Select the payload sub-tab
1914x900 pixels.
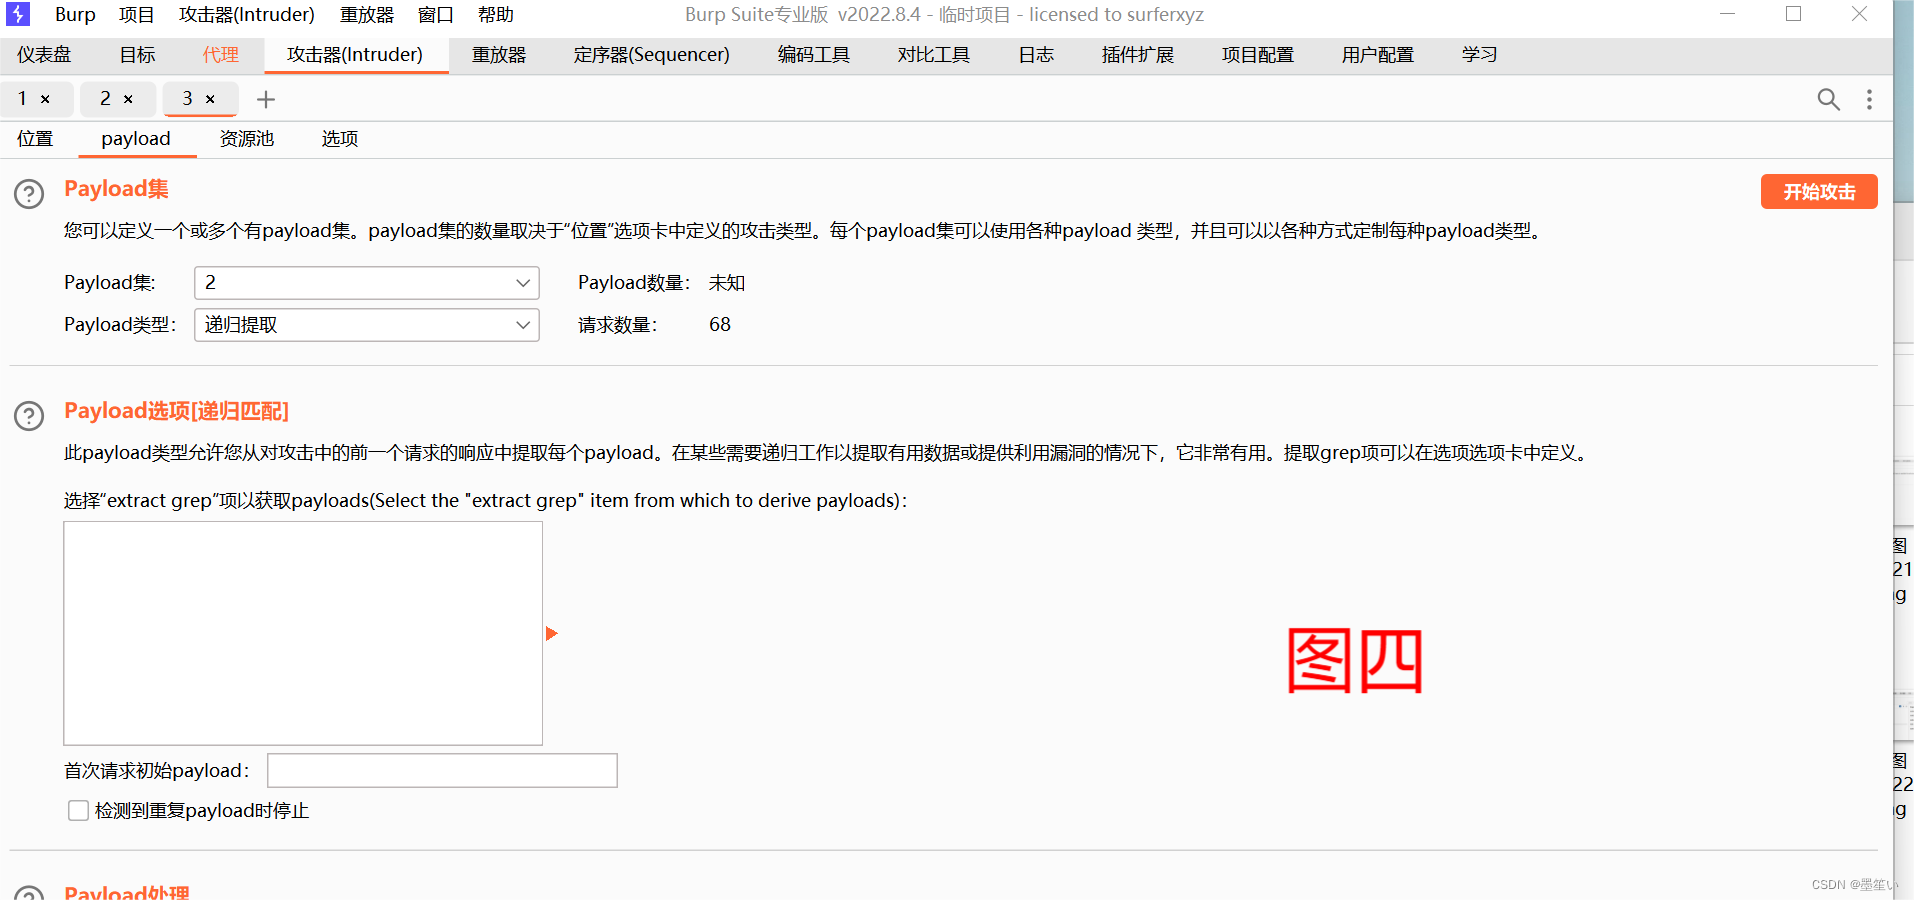click(x=136, y=139)
